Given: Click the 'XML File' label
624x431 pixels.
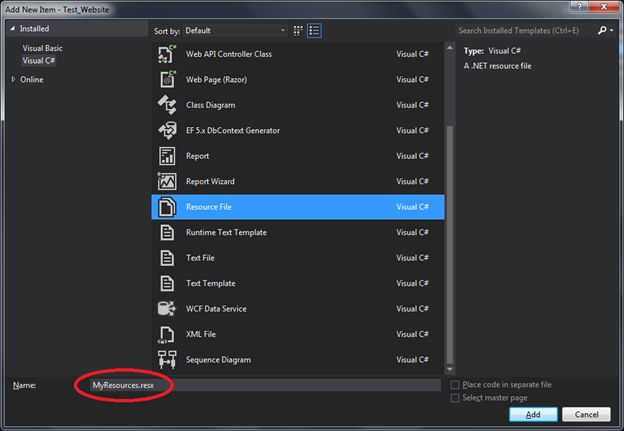Looking at the screenshot, I should pos(201,334).
